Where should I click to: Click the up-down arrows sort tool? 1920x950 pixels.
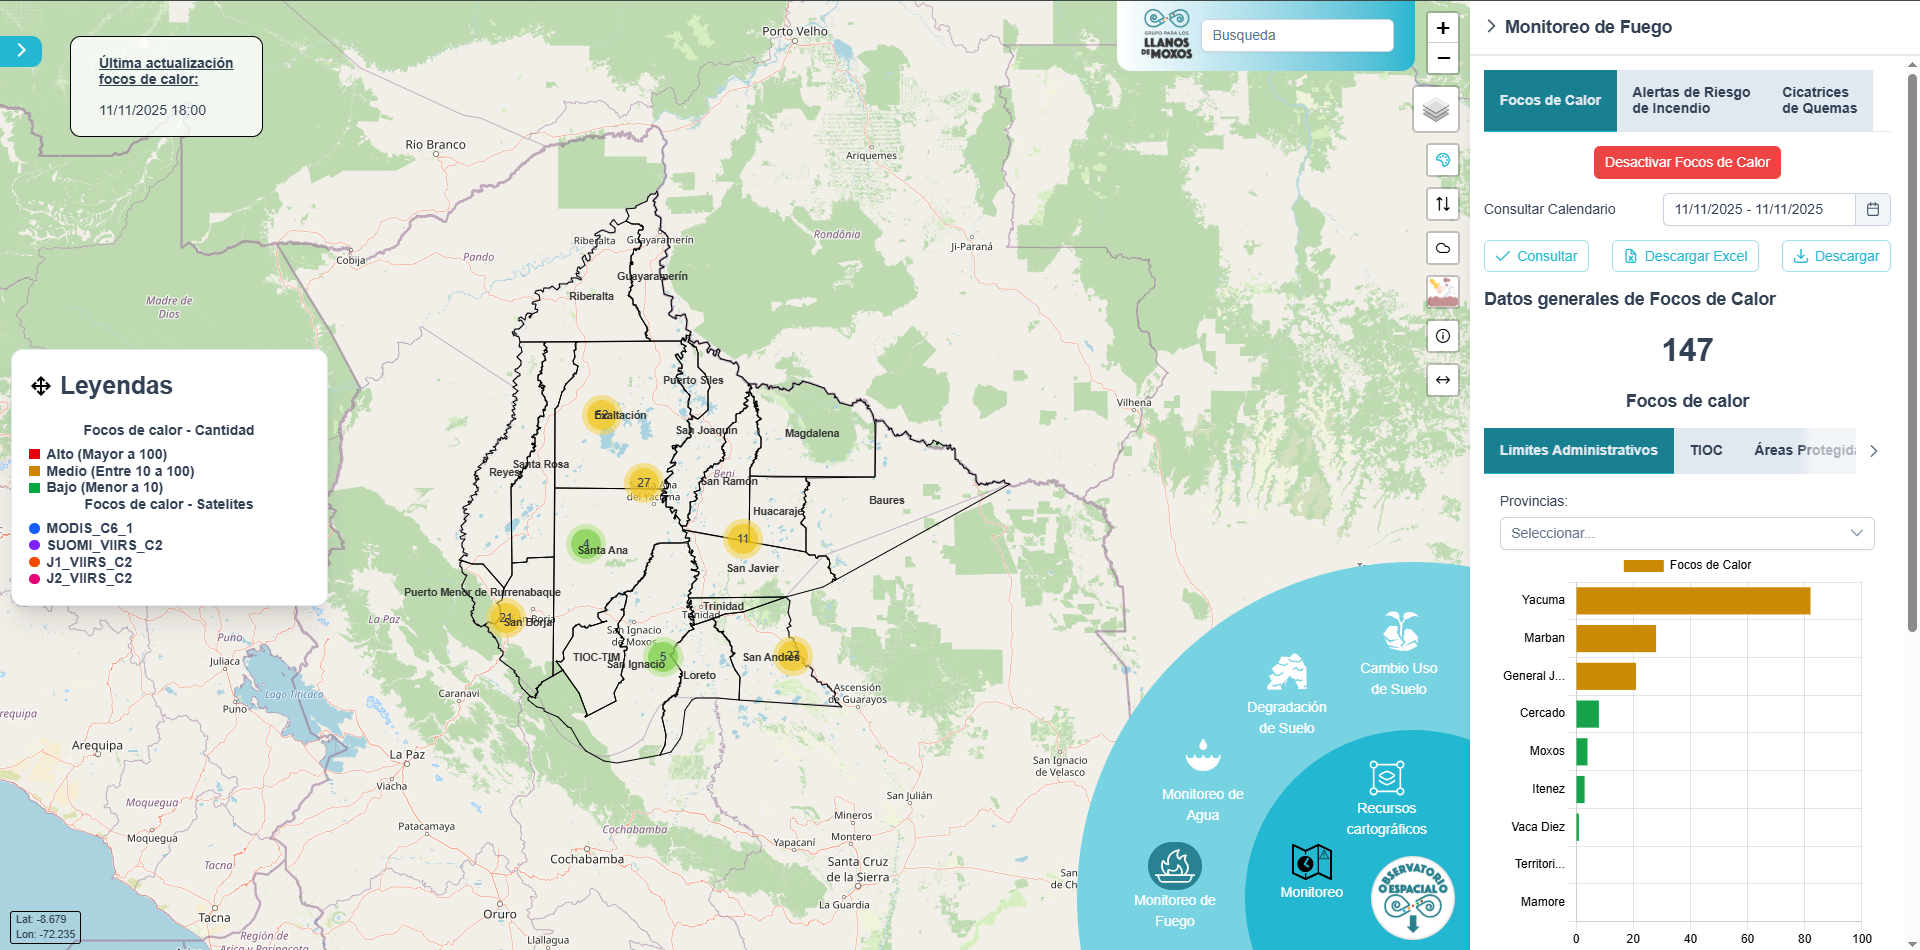(x=1442, y=204)
